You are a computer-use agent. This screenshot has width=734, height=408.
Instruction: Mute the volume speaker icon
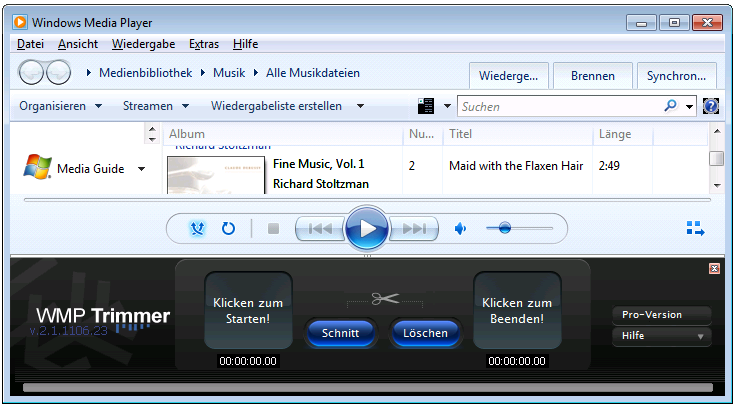pyautogui.click(x=460, y=228)
